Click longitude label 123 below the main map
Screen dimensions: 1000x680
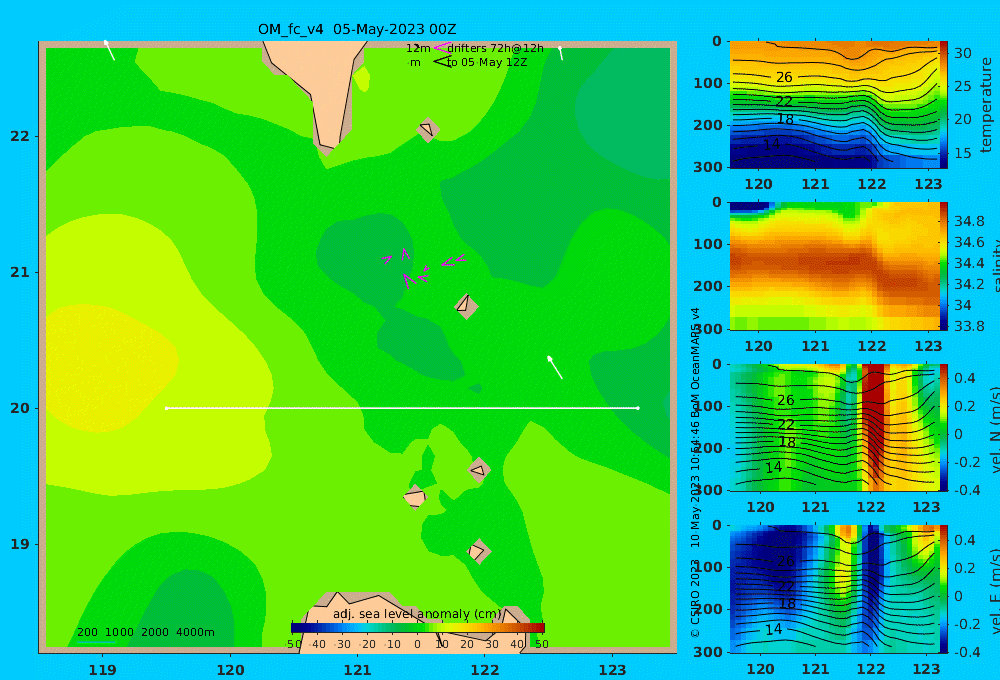point(613,670)
